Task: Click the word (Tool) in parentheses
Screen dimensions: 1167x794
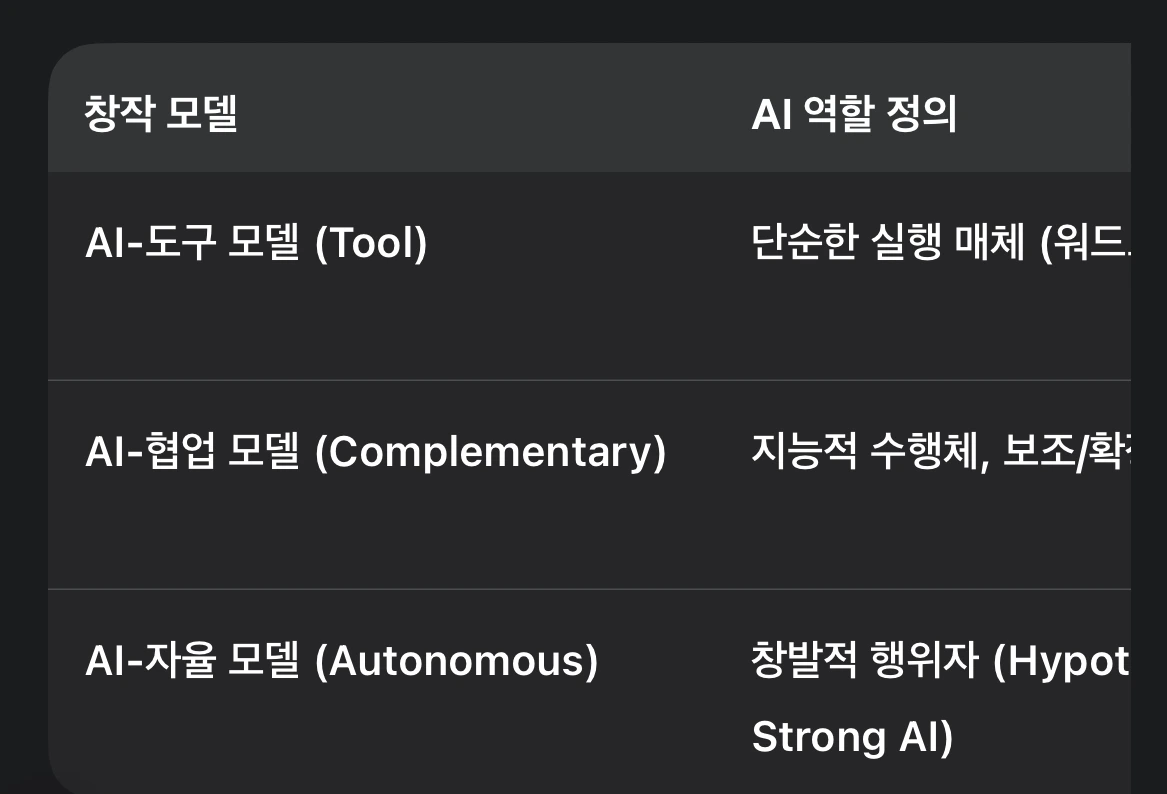Action: click(371, 243)
